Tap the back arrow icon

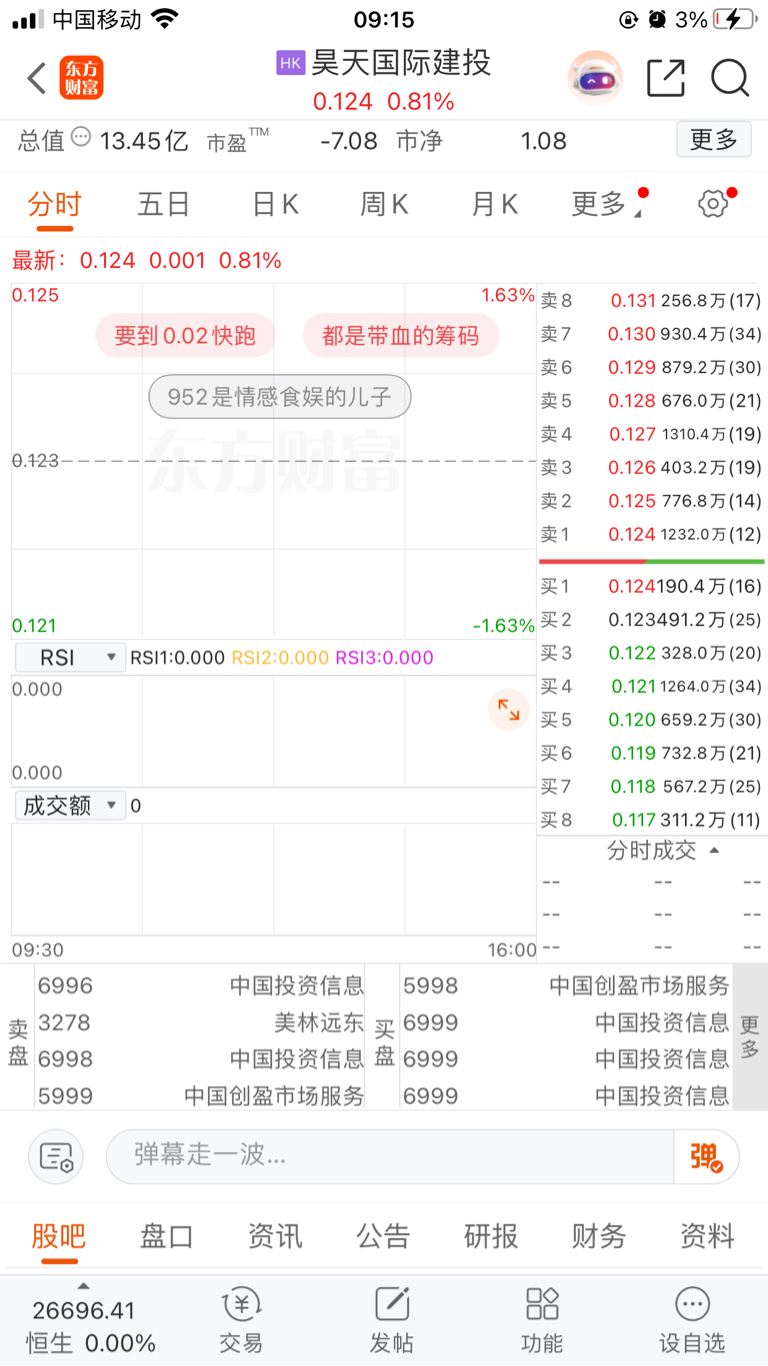37,78
